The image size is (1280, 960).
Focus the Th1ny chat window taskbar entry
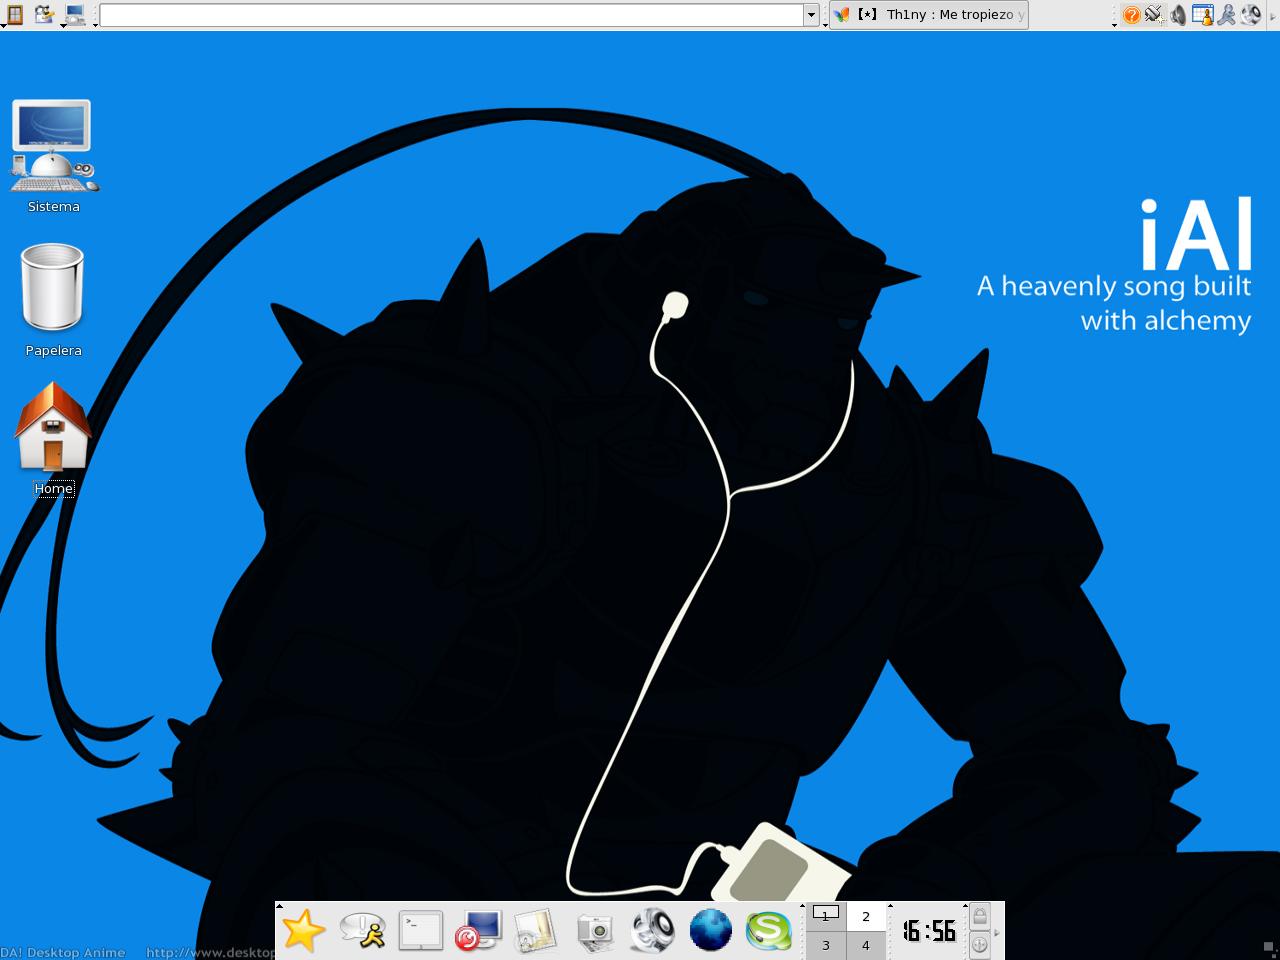(929, 15)
